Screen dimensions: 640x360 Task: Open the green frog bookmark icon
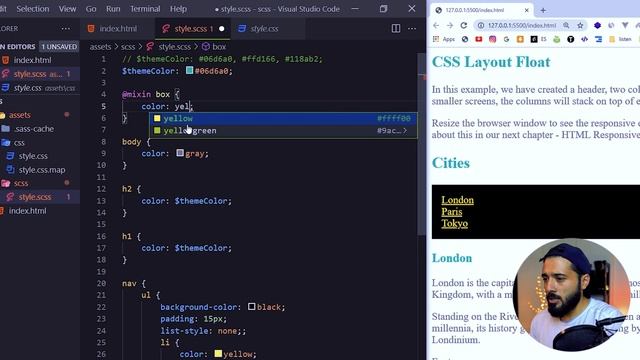(557, 39)
